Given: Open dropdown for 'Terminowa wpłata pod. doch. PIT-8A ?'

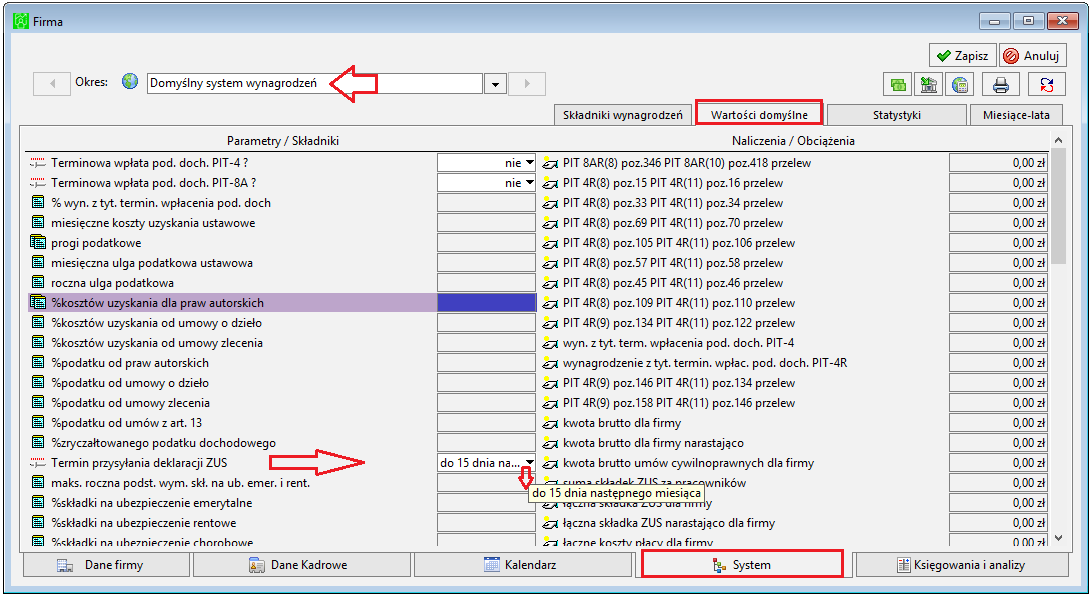Looking at the screenshot, I should (x=529, y=183).
